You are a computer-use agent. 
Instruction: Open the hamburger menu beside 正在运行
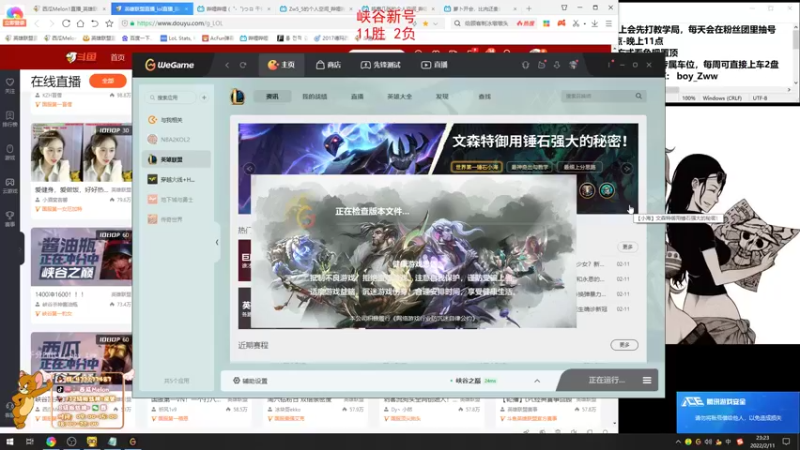[x=646, y=380]
